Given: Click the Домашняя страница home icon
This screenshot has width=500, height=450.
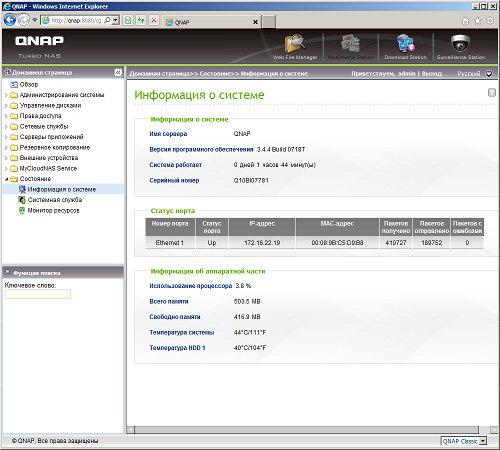Looking at the screenshot, I should [7, 72].
